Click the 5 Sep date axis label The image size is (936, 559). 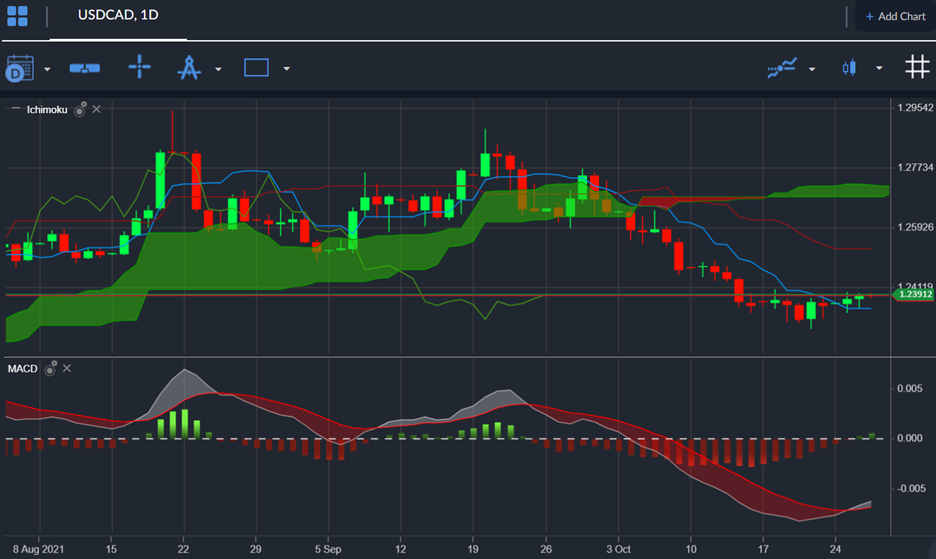tap(328, 549)
